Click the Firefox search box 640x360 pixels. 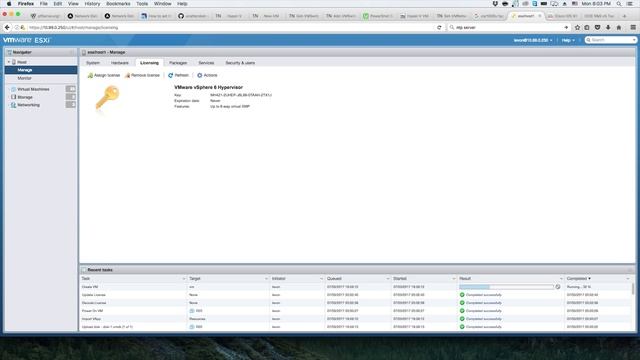click(x=509, y=27)
